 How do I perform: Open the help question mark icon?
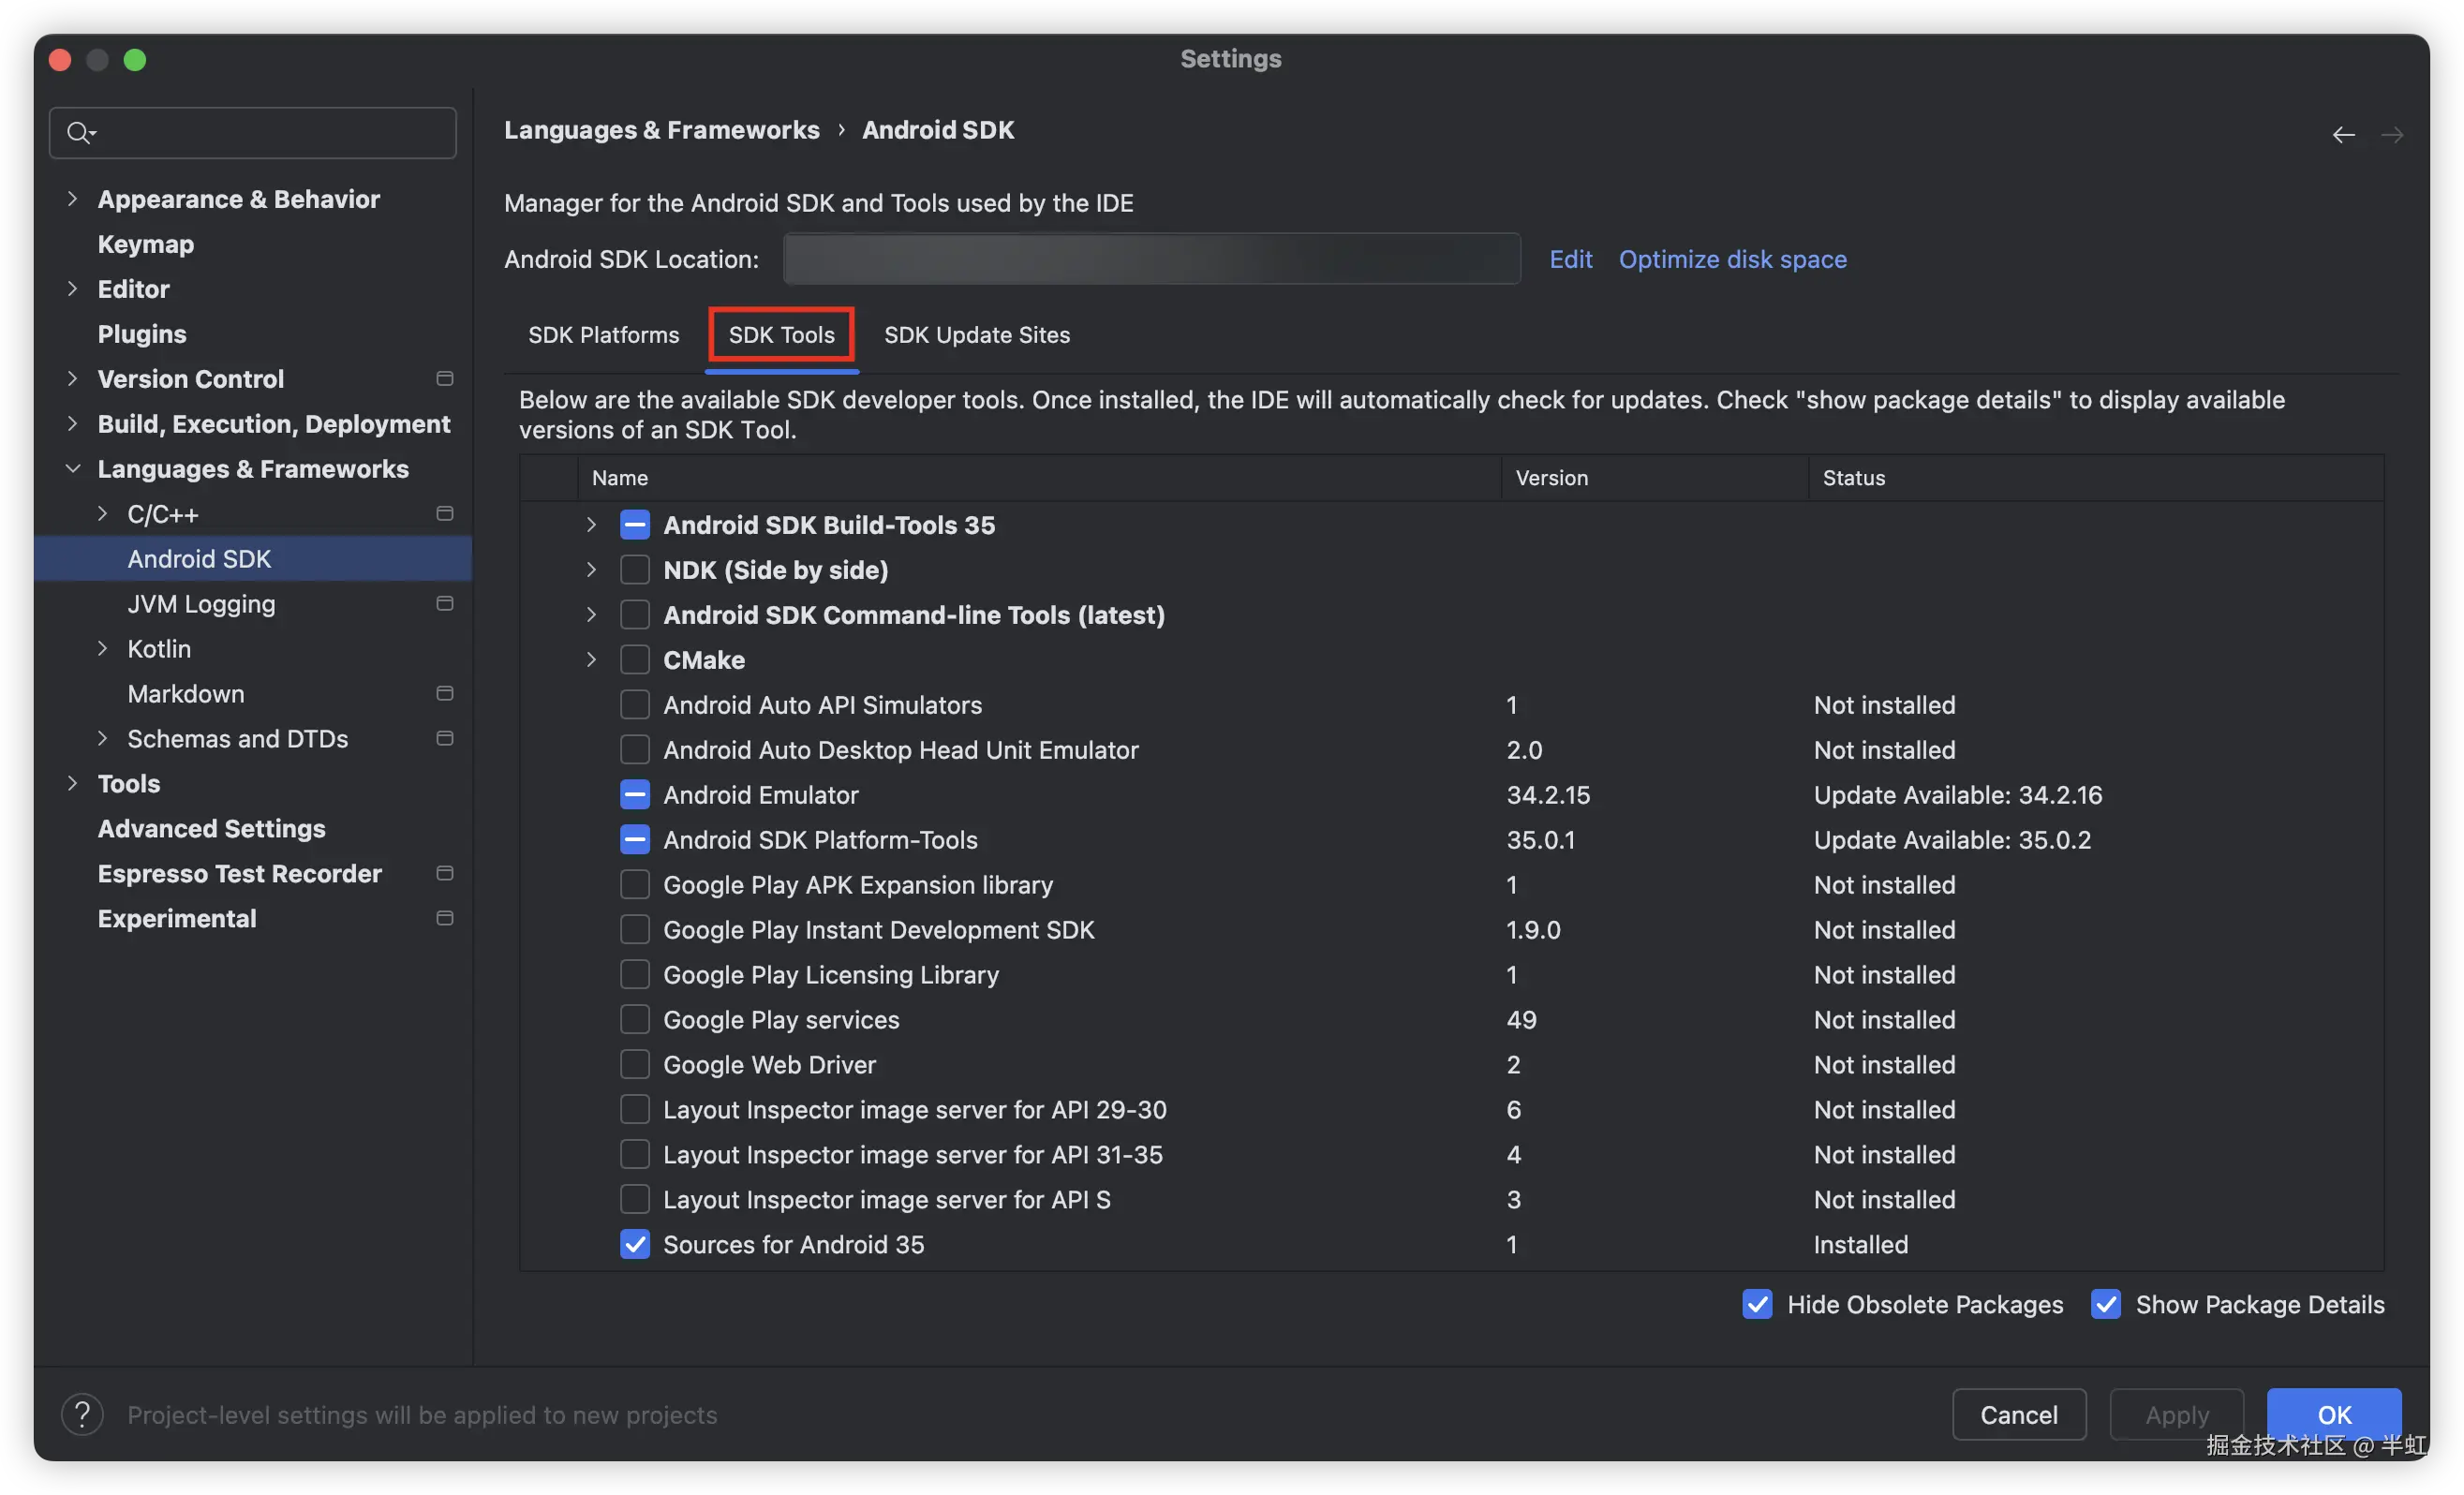(x=82, y=1414)
